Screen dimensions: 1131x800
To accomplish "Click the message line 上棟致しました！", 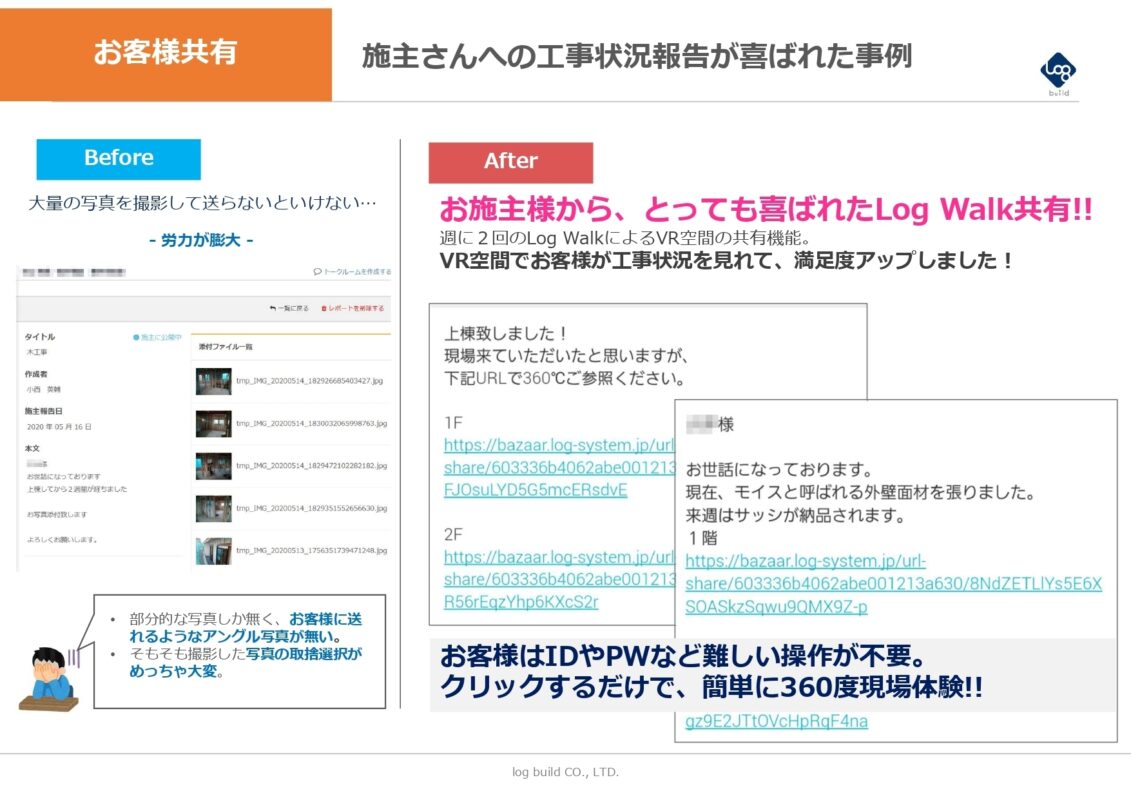I will click(507, 333).
